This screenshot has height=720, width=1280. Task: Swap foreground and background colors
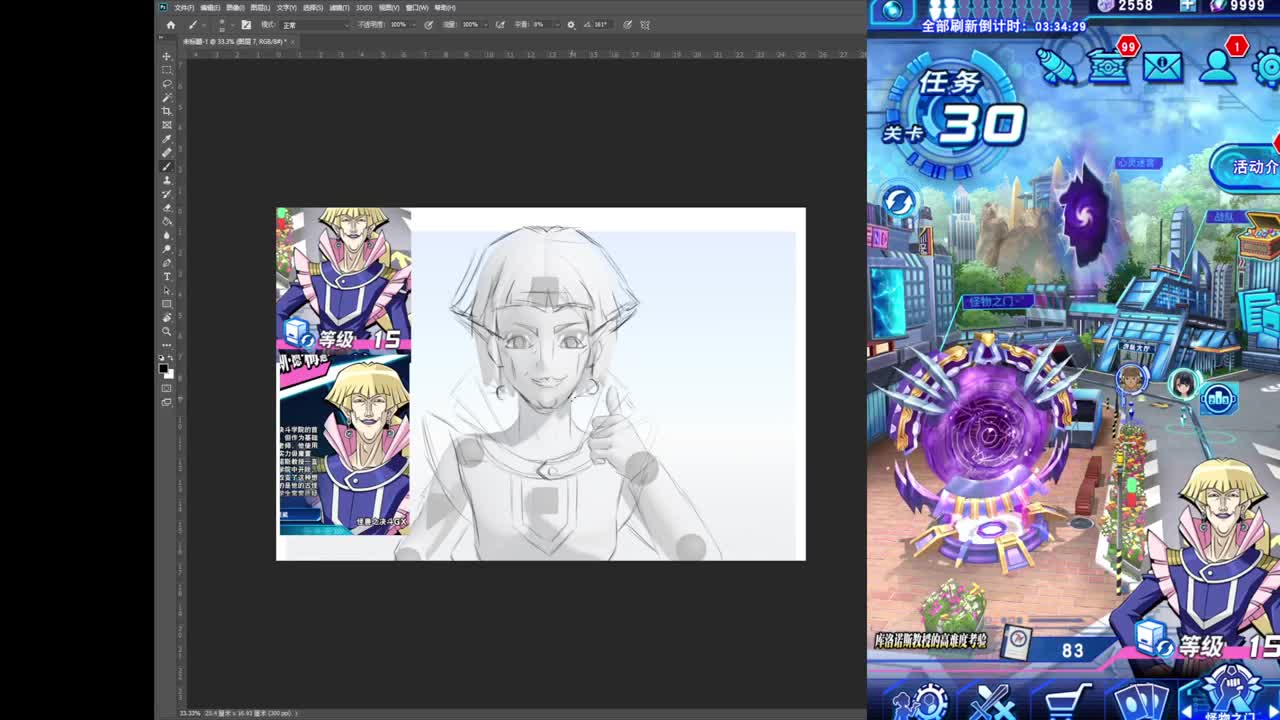pos(171,357)
